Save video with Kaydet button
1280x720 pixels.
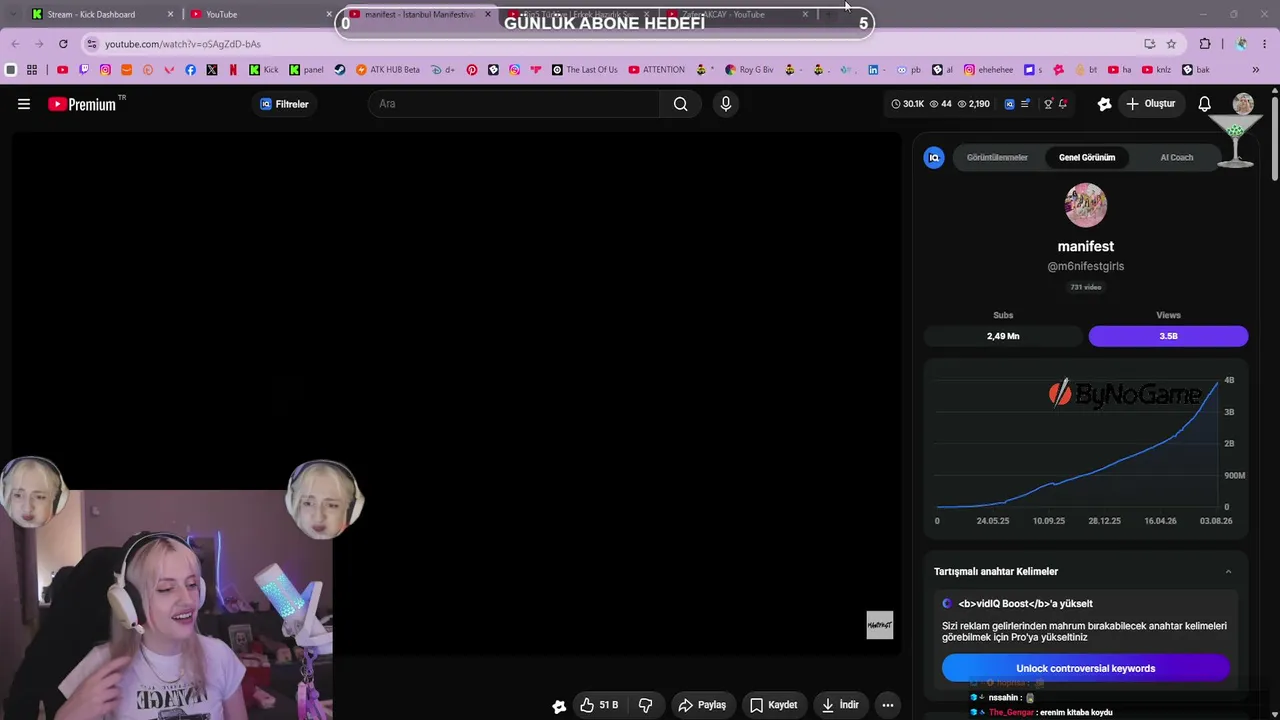pos(773,705)
